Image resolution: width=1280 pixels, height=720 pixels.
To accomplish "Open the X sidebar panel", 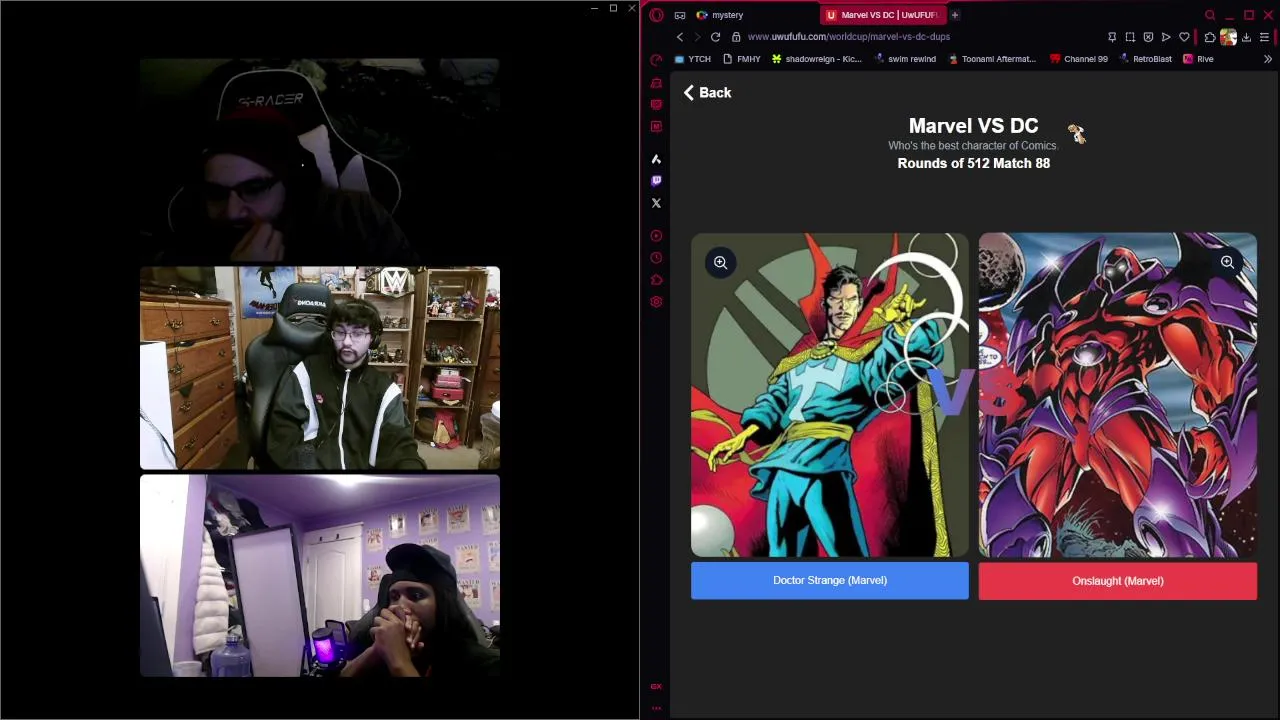I will tap(656, 203).
